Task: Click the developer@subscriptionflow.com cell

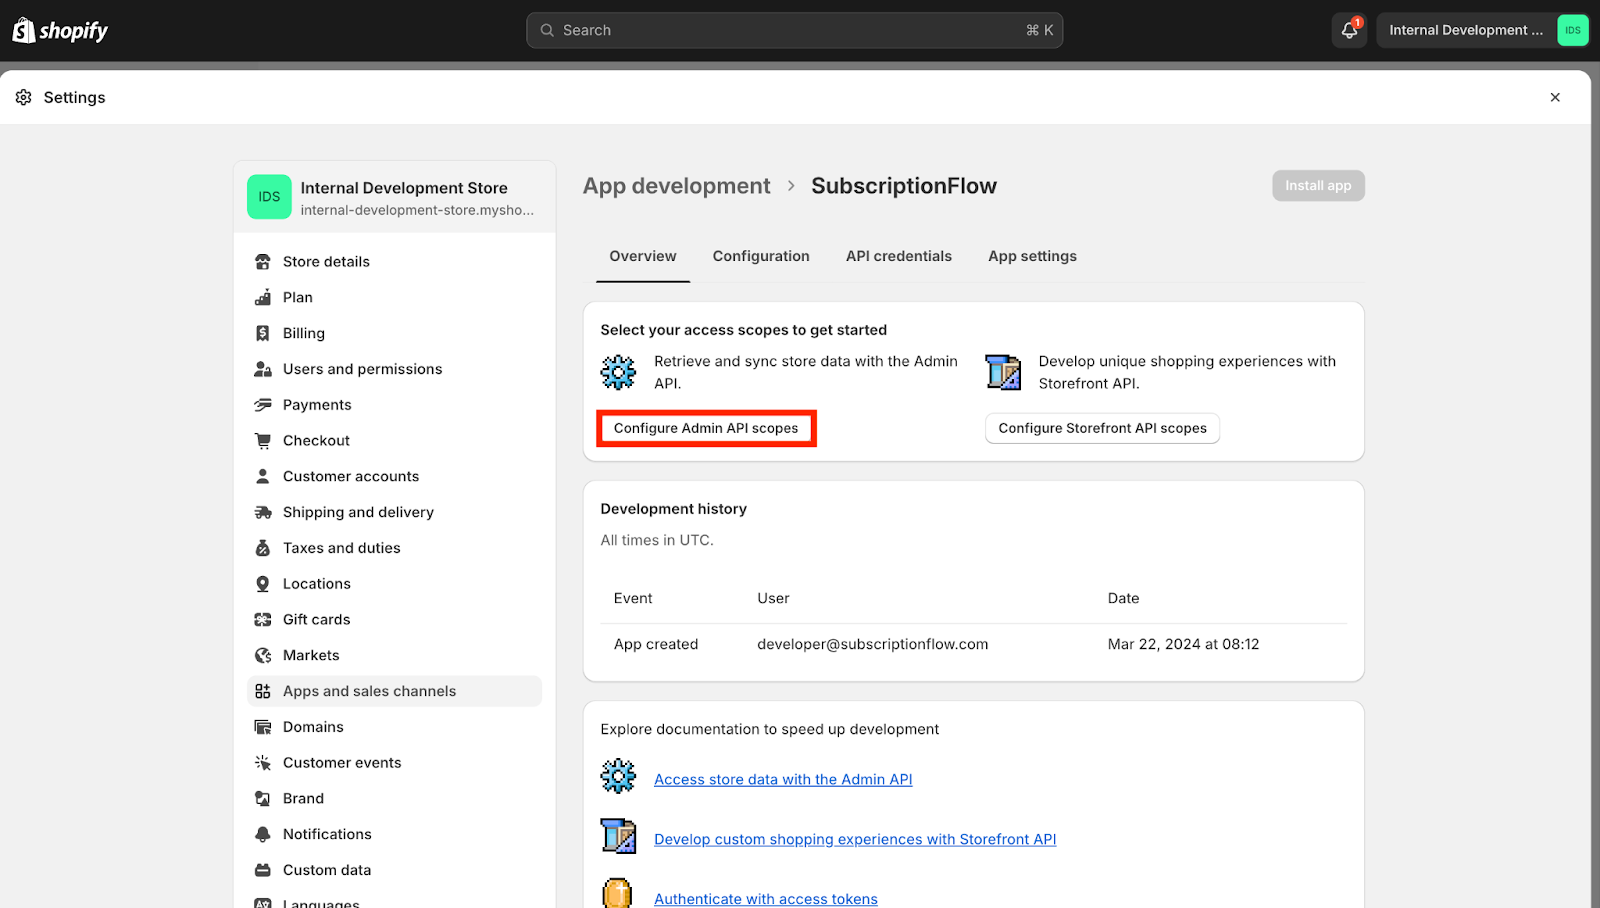Action: tap(872, 644)
